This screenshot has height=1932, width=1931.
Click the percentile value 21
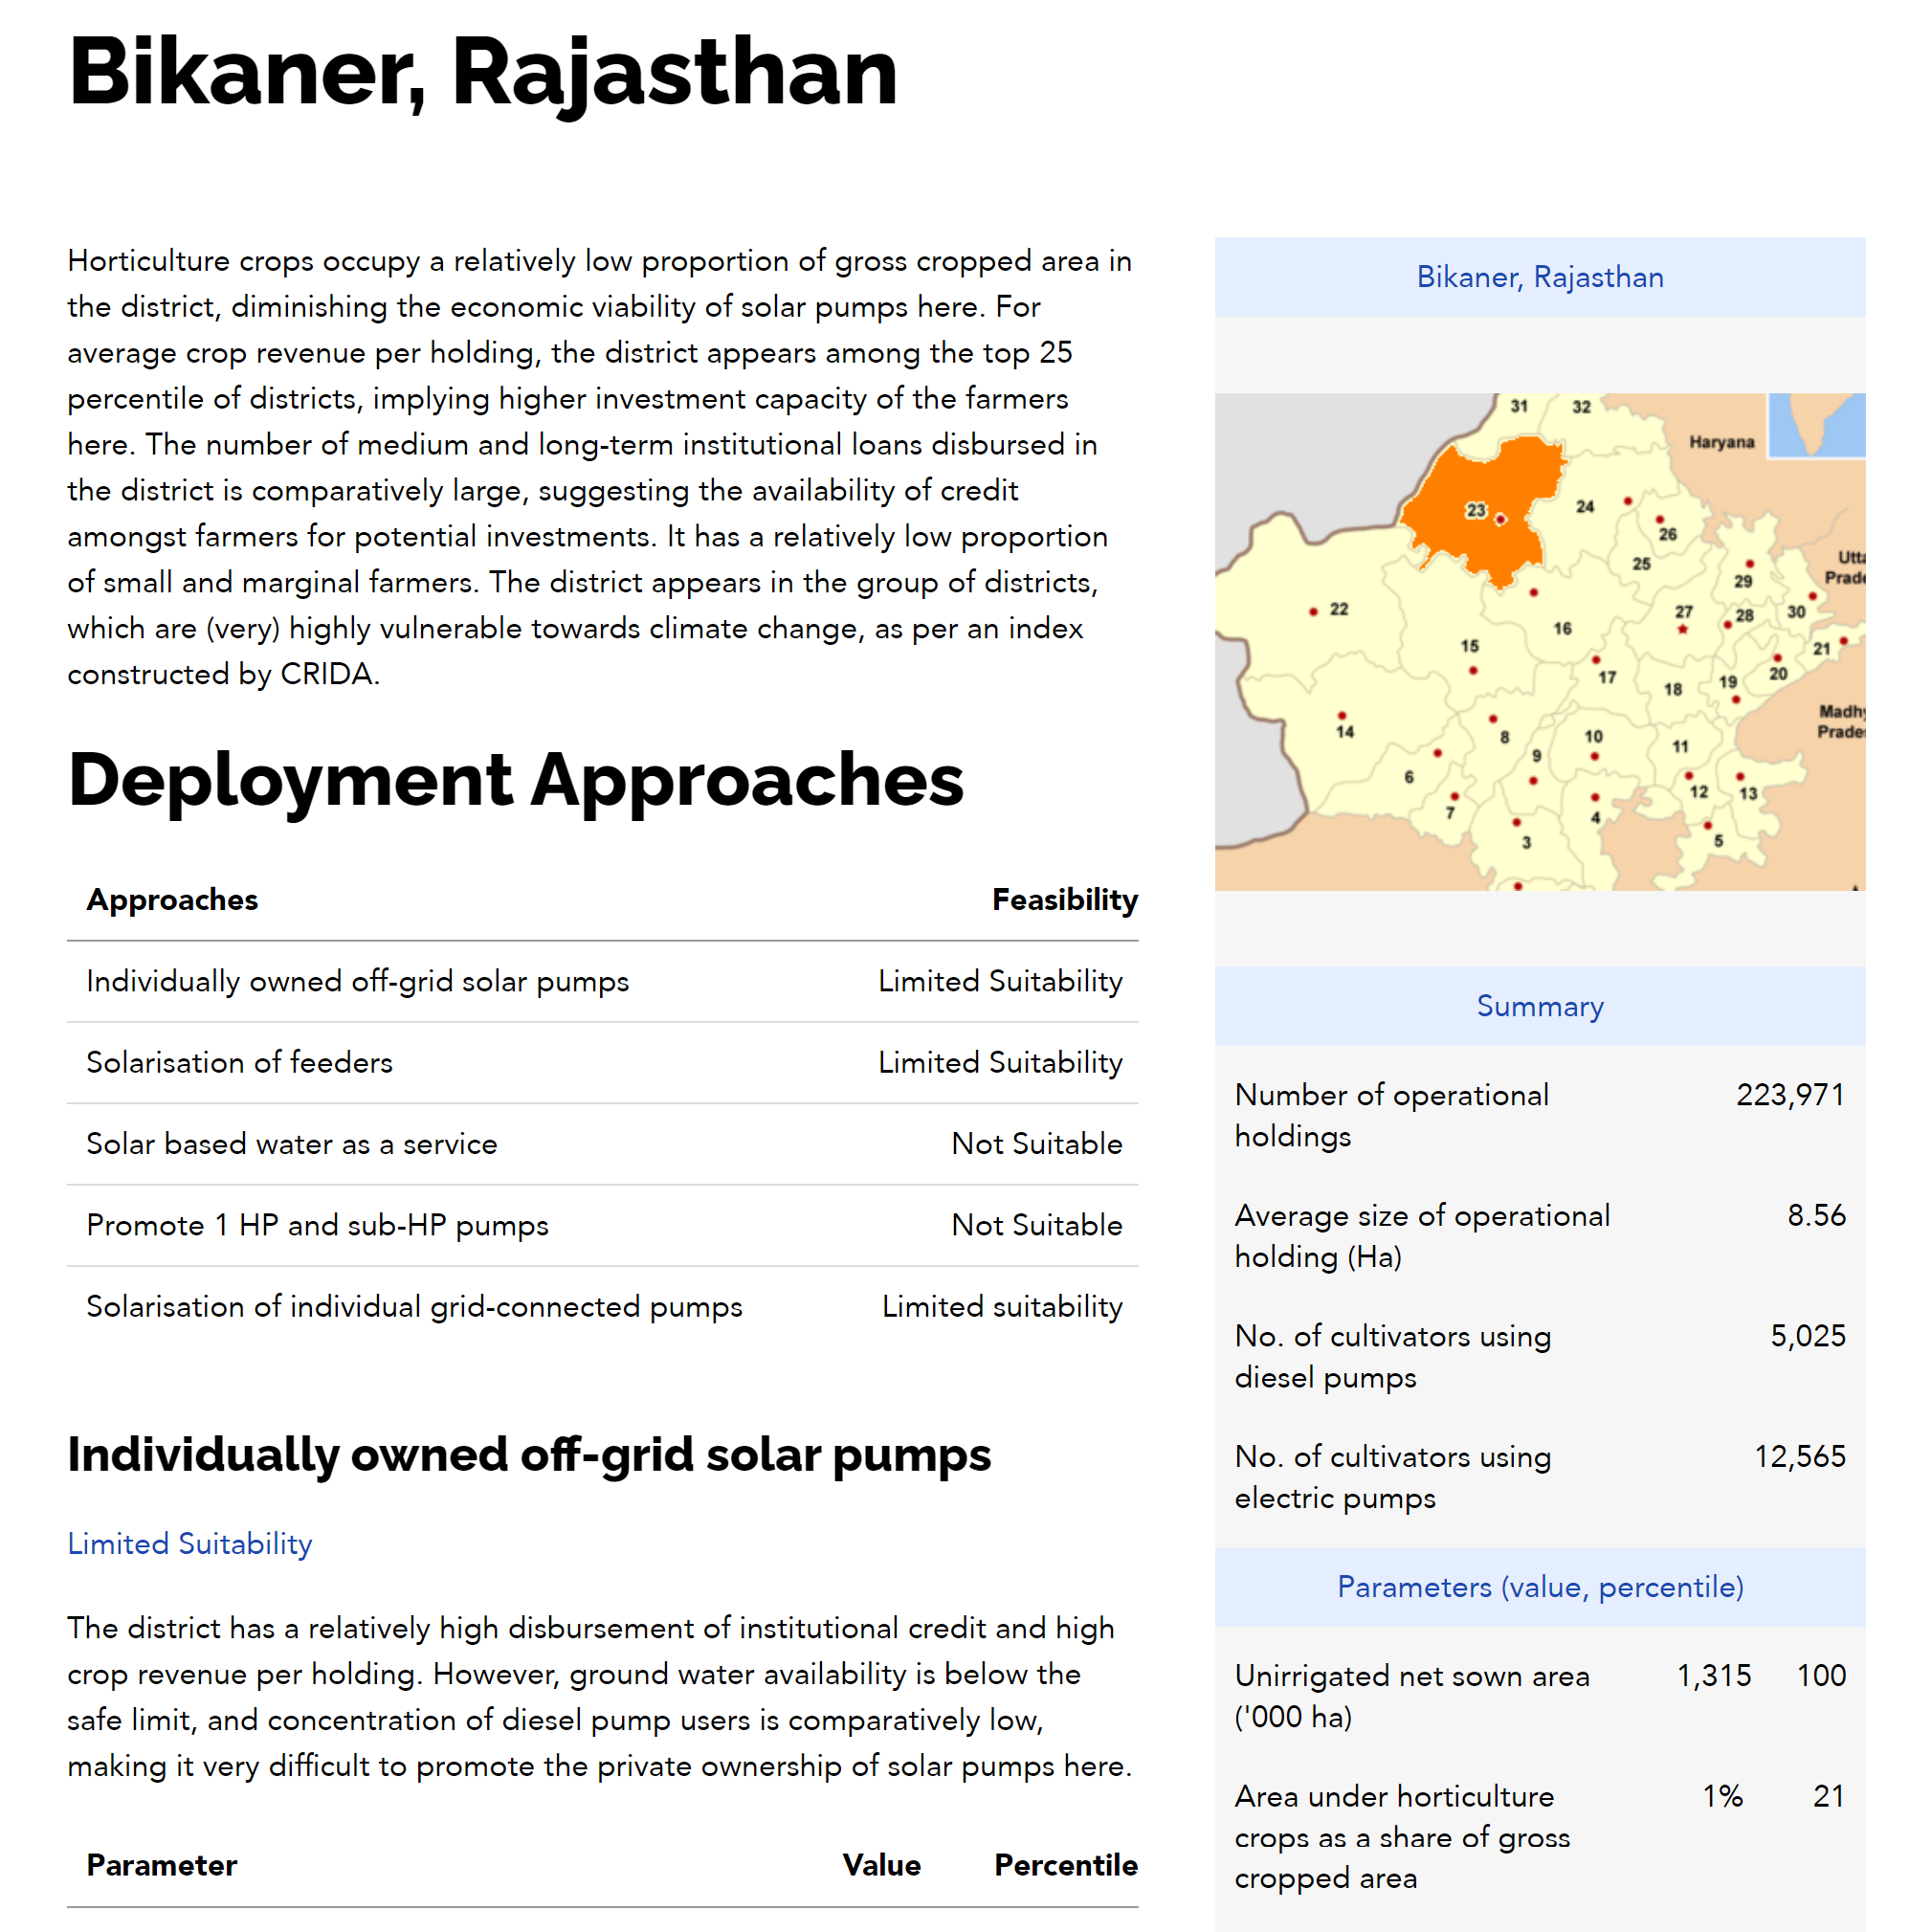coord(1829,1796)
